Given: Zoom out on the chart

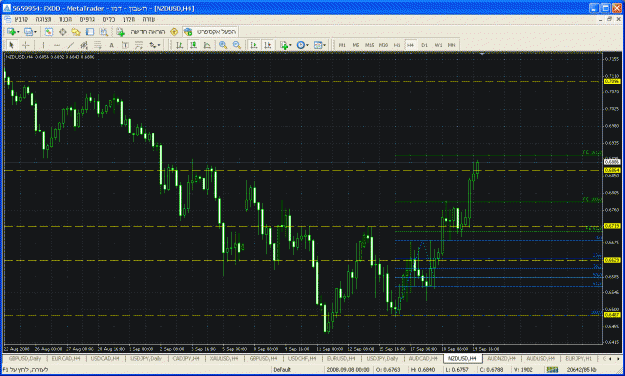Looking at the screenshot, I should (237, 45).
